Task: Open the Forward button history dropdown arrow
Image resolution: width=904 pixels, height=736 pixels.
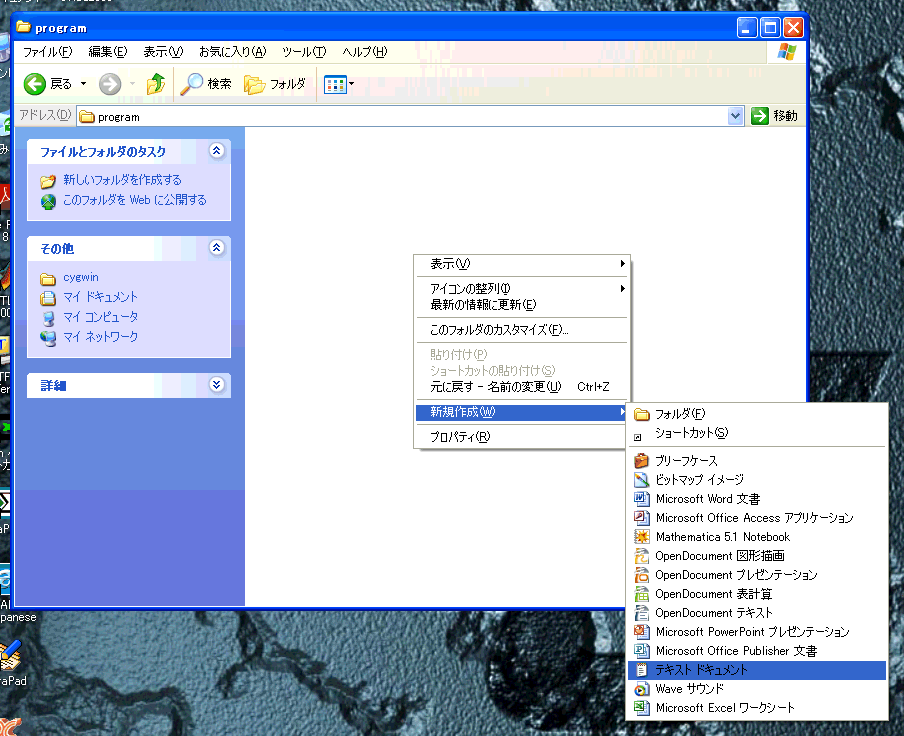Action: (132, 84)
